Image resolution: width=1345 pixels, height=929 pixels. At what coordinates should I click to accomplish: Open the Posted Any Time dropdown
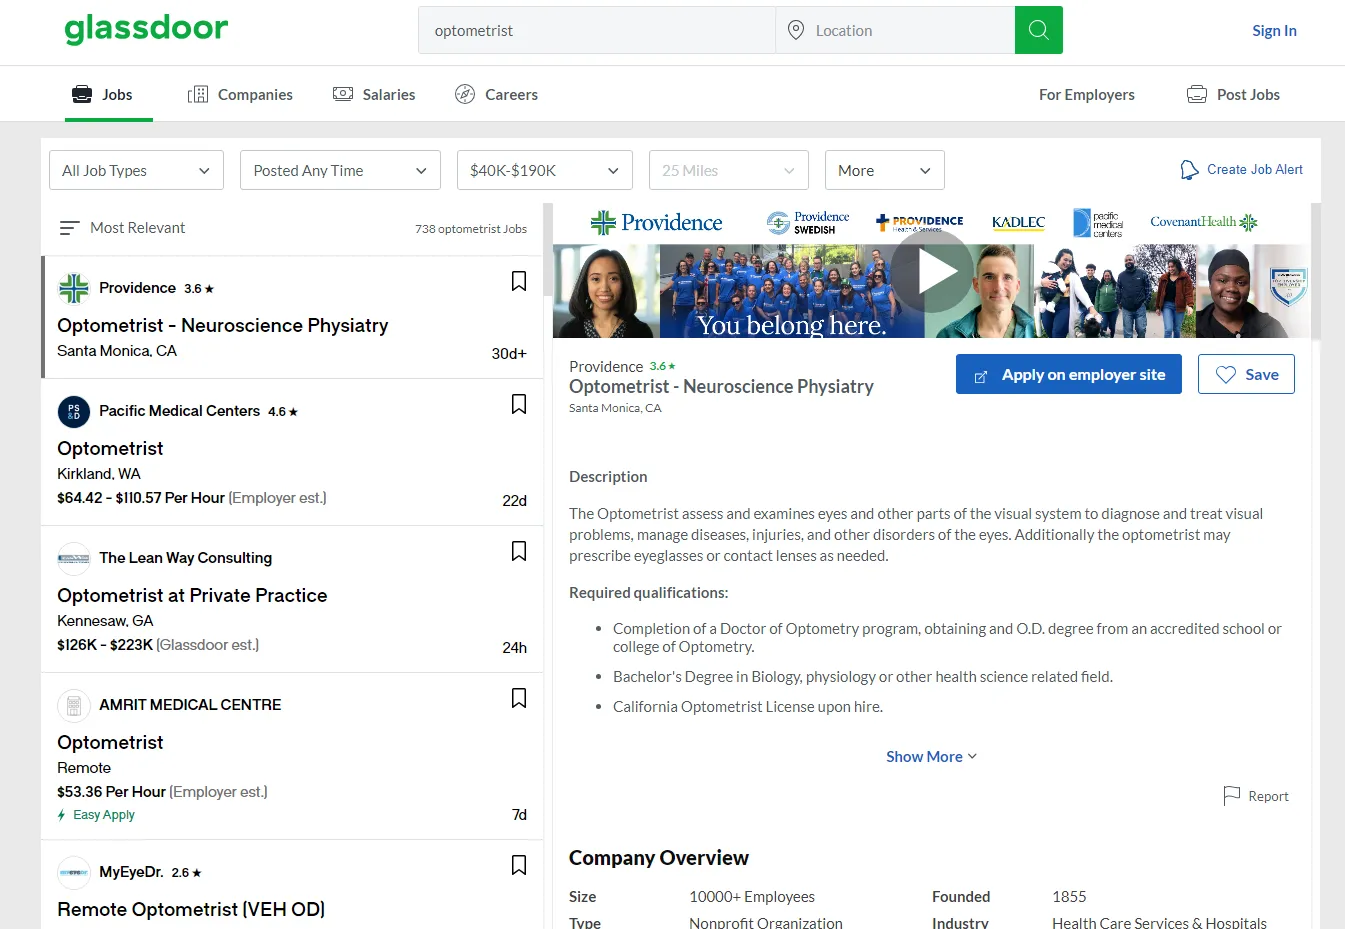click(340, 170)
